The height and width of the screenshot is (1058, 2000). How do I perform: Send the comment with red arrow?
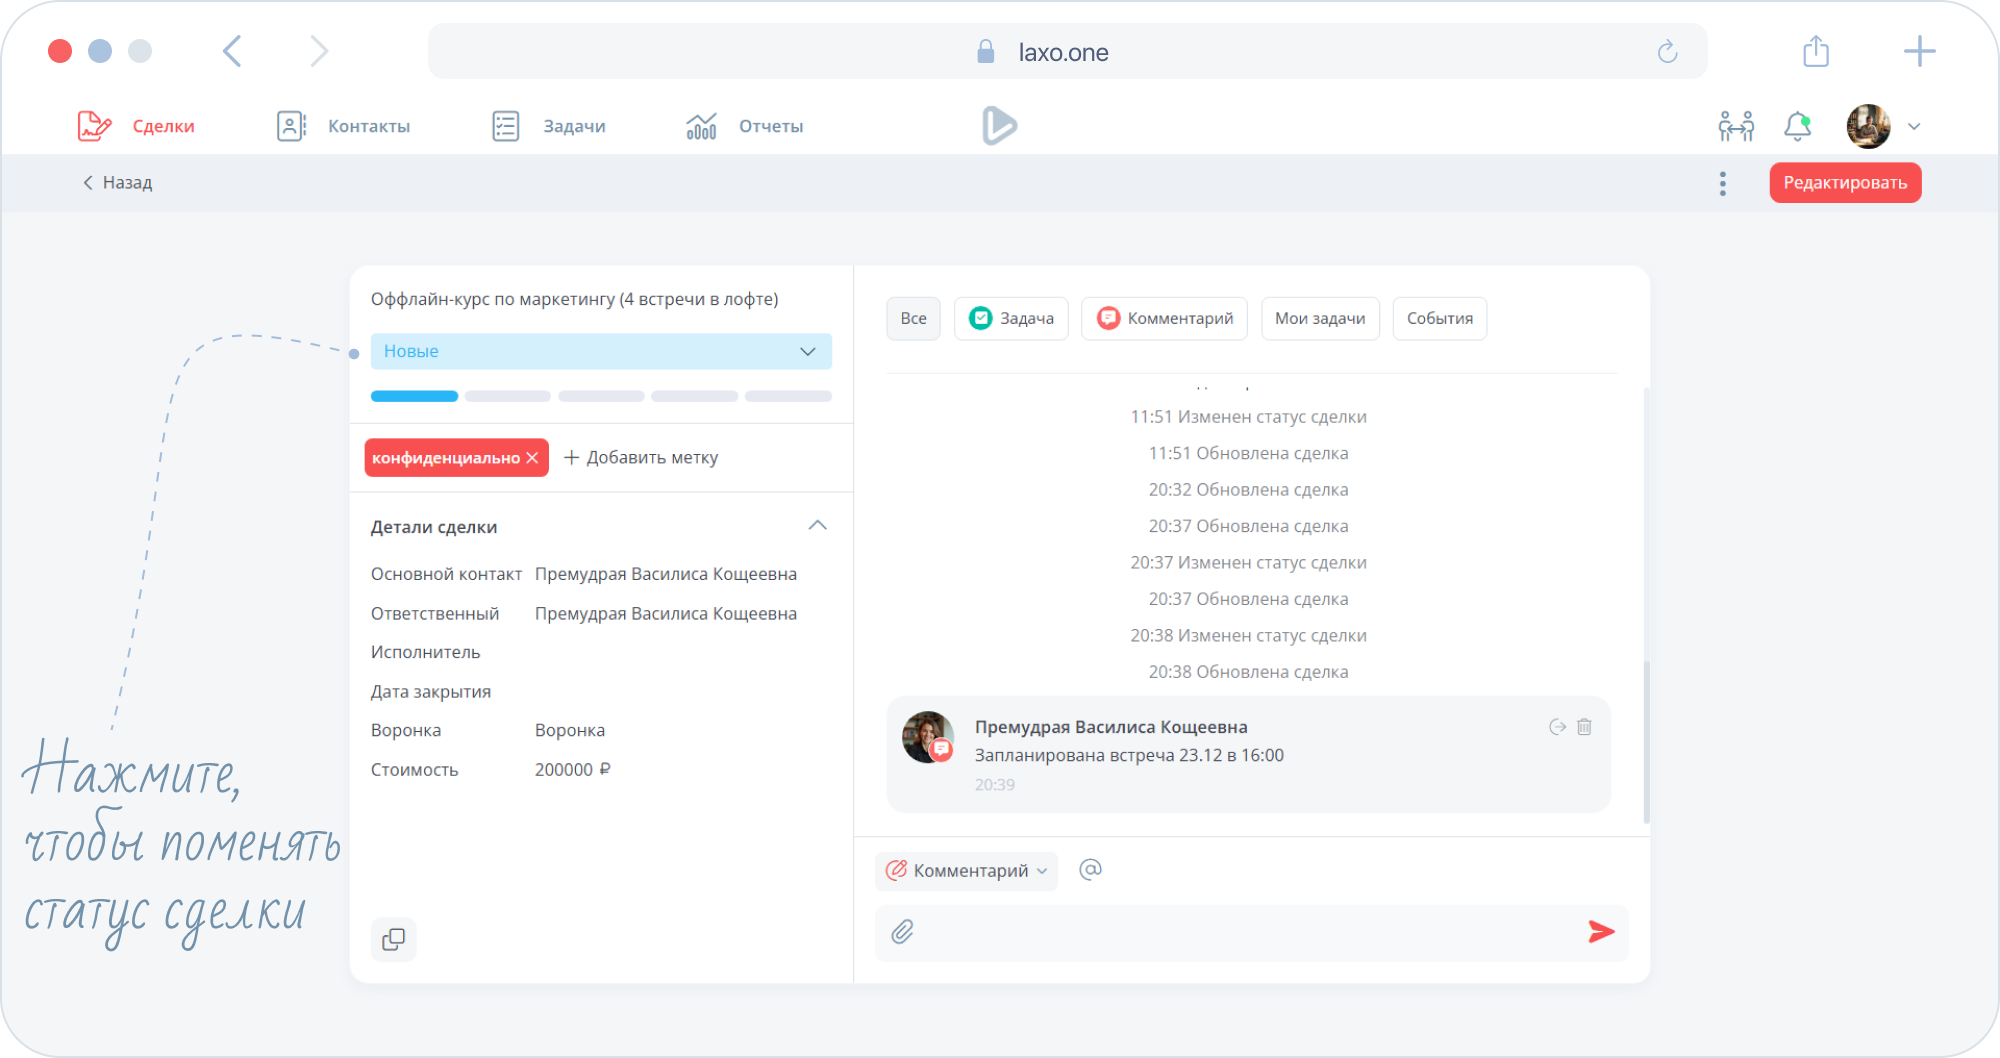point(1601,932)
